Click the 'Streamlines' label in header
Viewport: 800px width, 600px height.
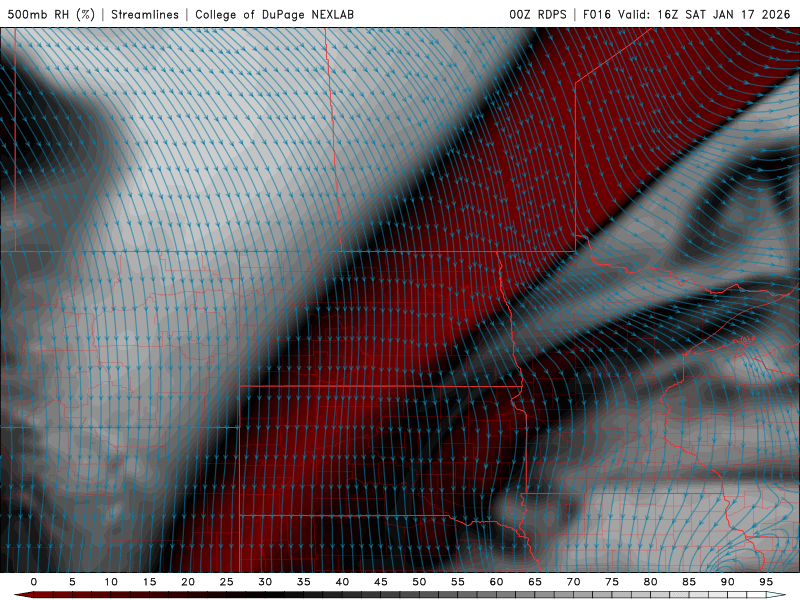coord(145,14)
